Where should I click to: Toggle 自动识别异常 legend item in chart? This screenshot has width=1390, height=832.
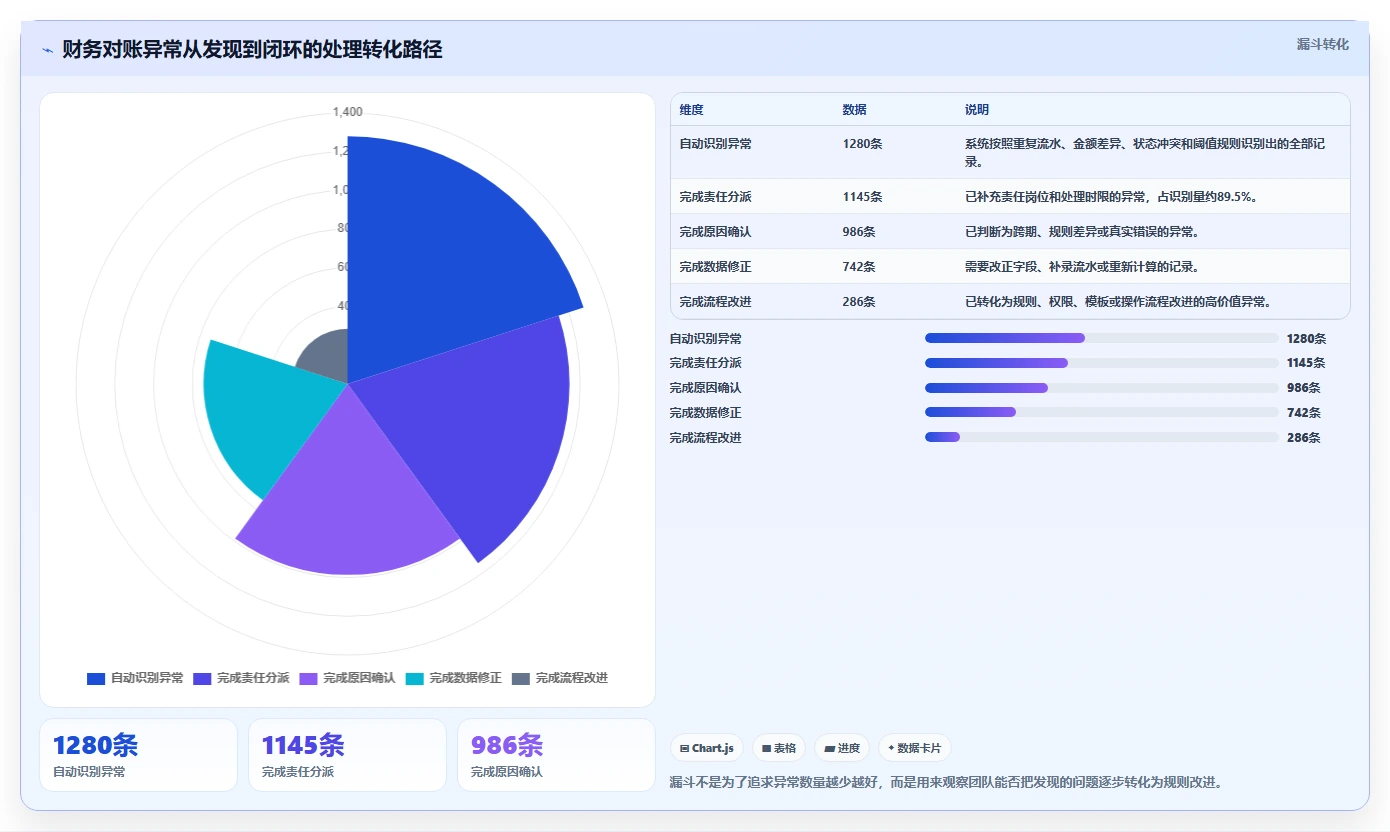[135, 678]
